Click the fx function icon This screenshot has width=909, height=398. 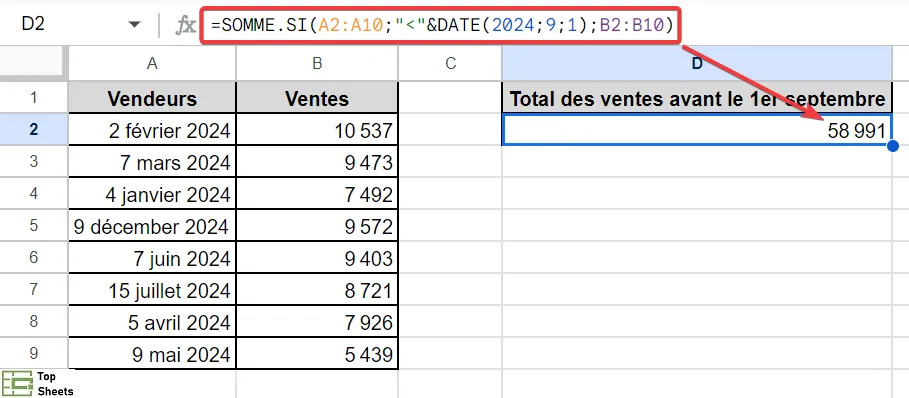click(186, 25)
